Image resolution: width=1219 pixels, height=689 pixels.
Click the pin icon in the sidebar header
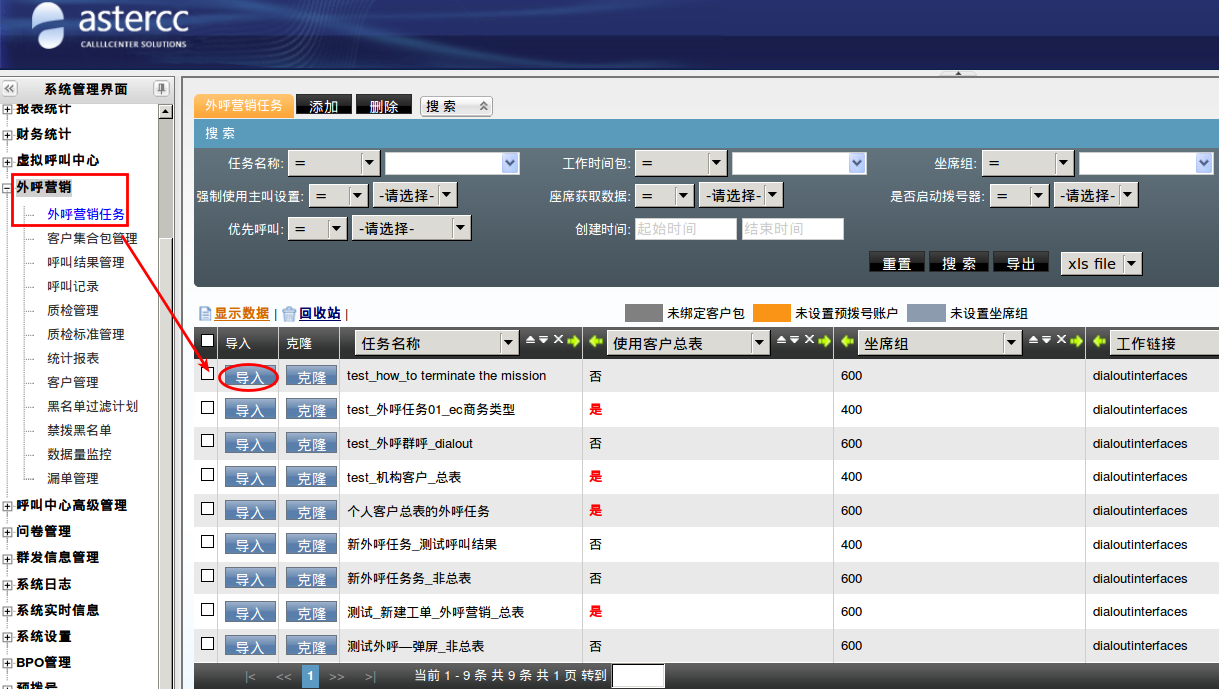tap(161, 89)
